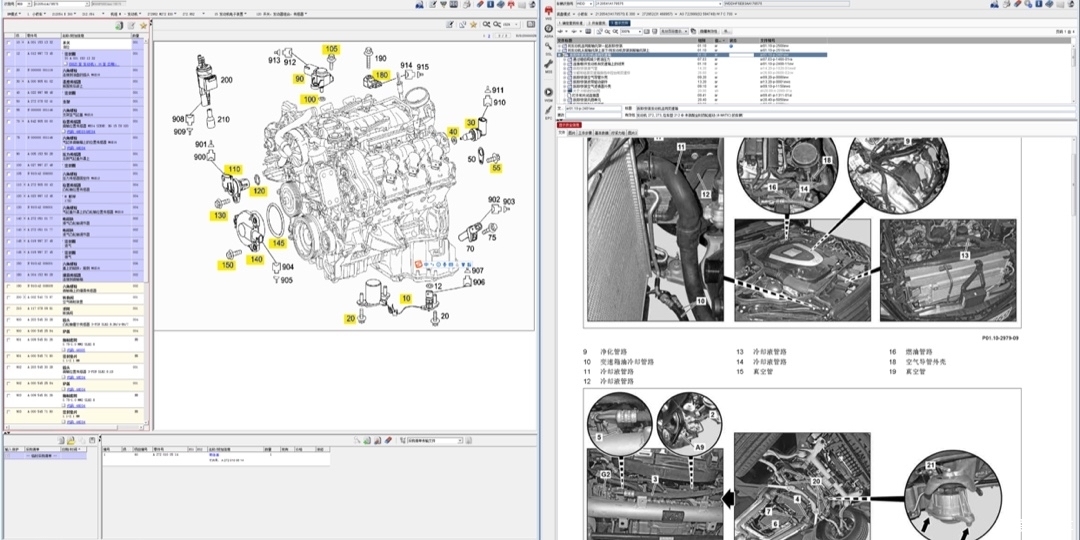Click the eraser icon in the EPC top toolbar
Viewport: 1080px width, 540px height.
pyautogui.click(x=480, y=5)
